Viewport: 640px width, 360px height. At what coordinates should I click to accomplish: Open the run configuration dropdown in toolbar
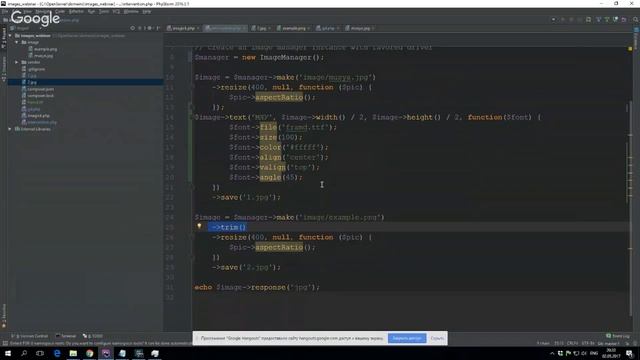pos(553,19)
